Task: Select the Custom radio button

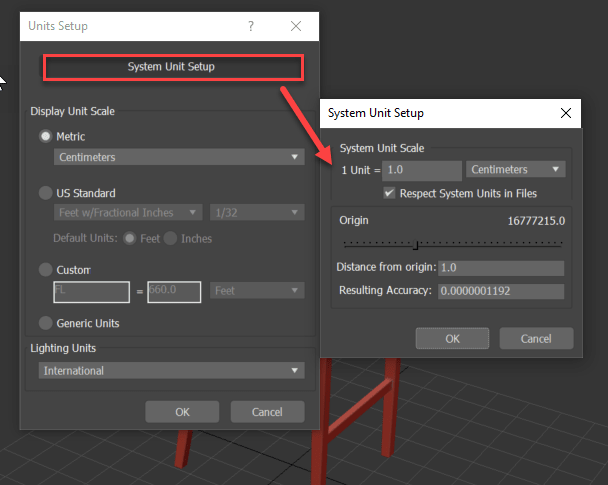Action: 46,269
